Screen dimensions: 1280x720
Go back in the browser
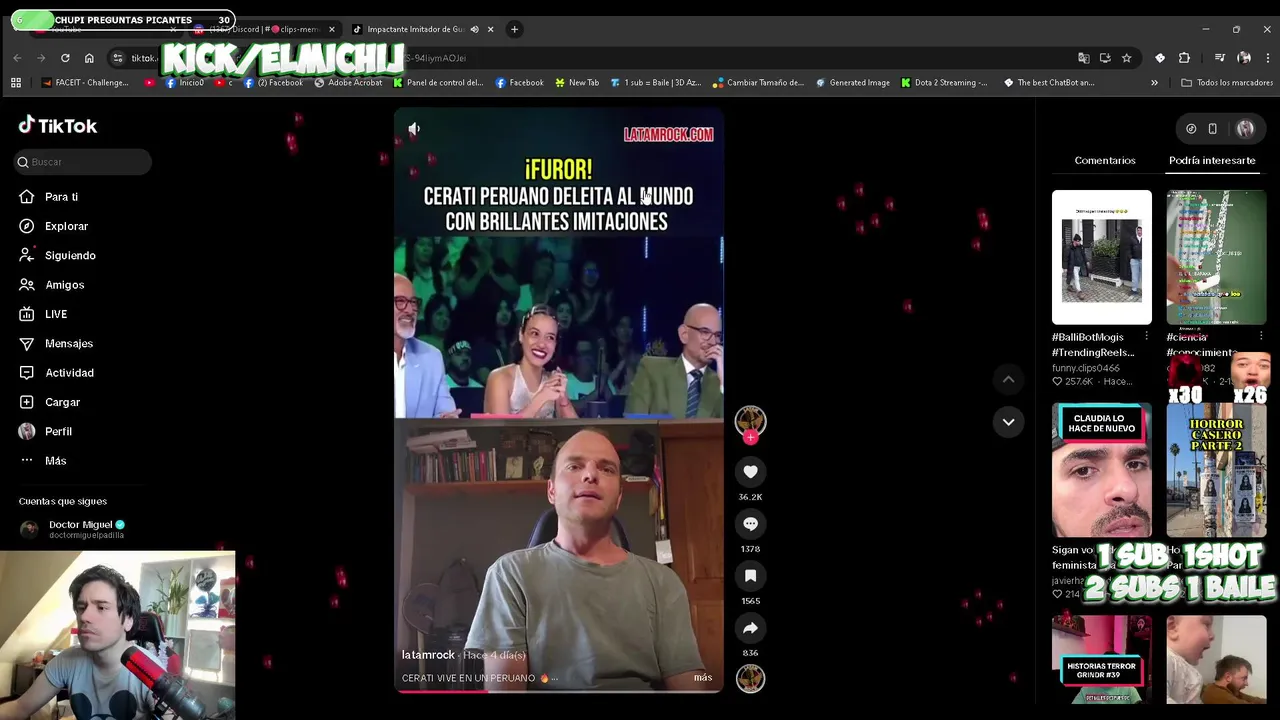pyautogui.click(x=17, y=58)
